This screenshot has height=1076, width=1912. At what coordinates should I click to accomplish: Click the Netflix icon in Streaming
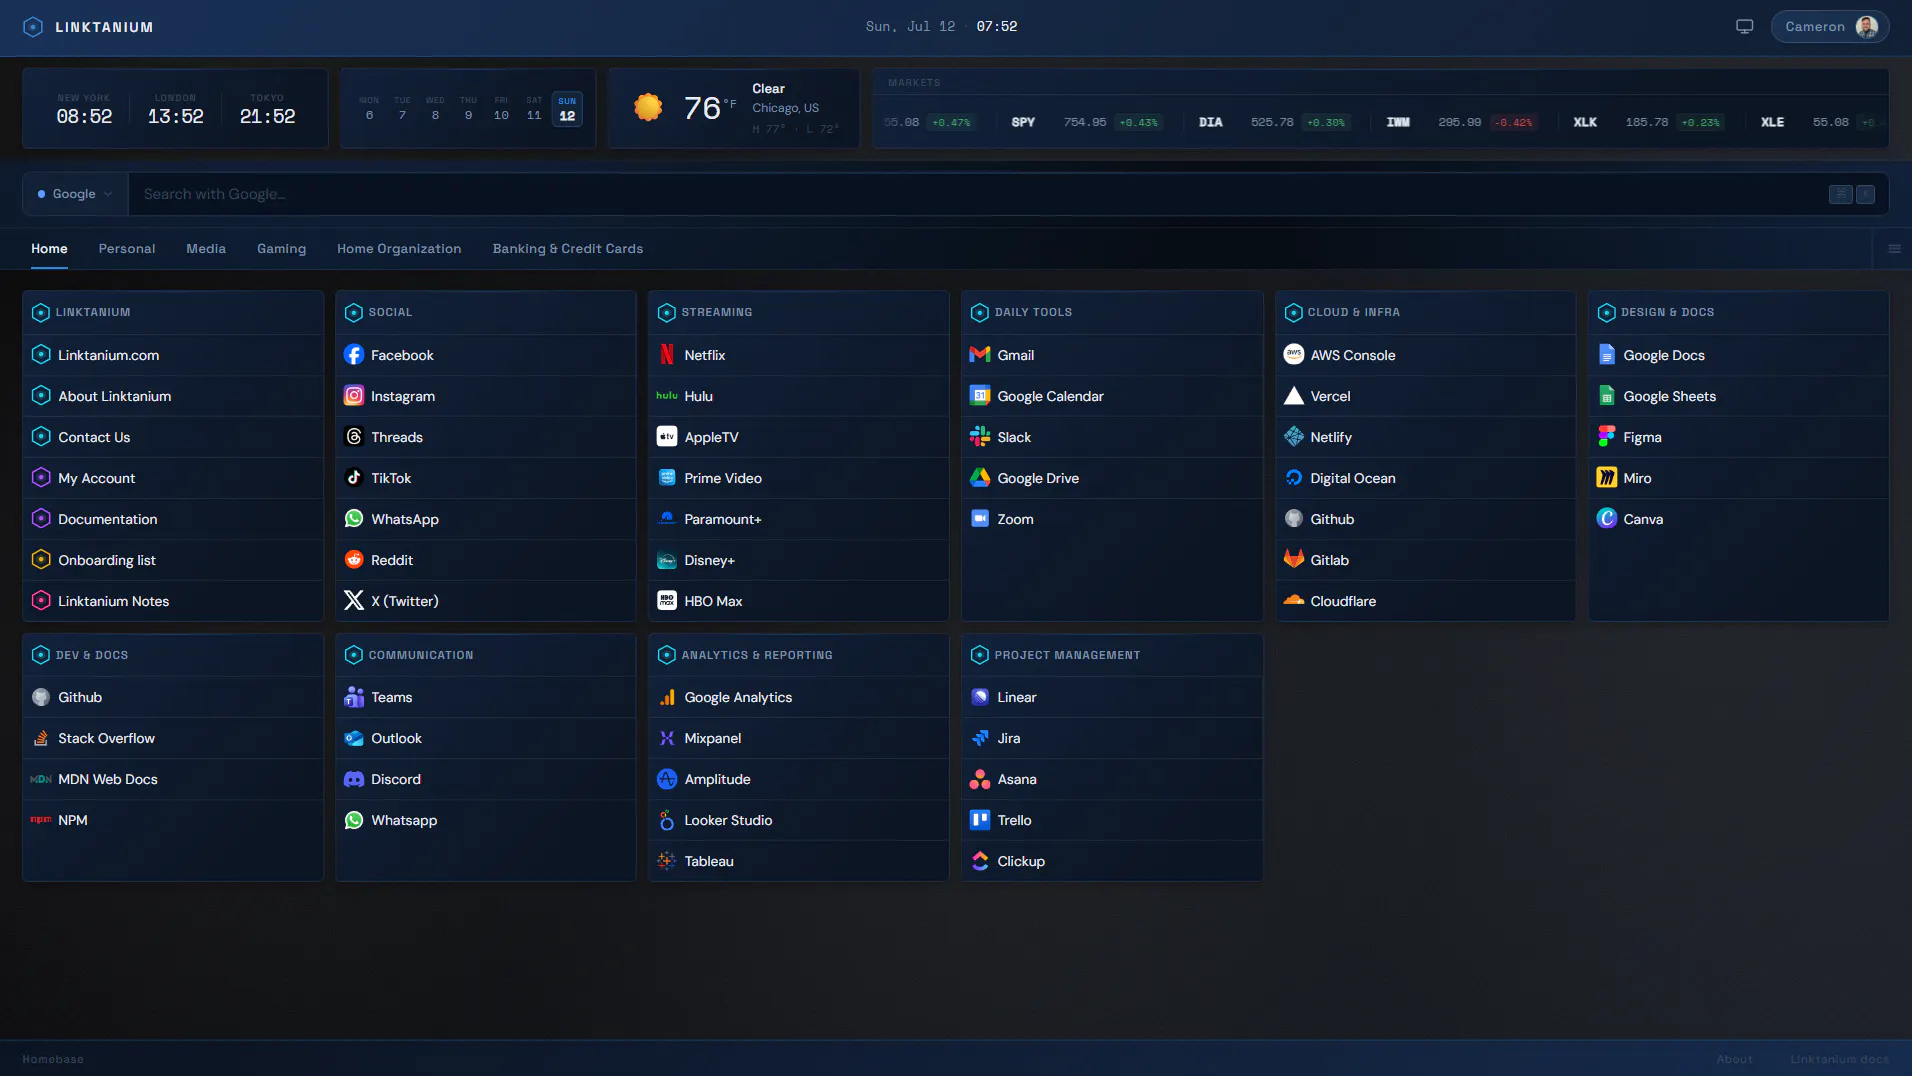click(x=667, y=355)
